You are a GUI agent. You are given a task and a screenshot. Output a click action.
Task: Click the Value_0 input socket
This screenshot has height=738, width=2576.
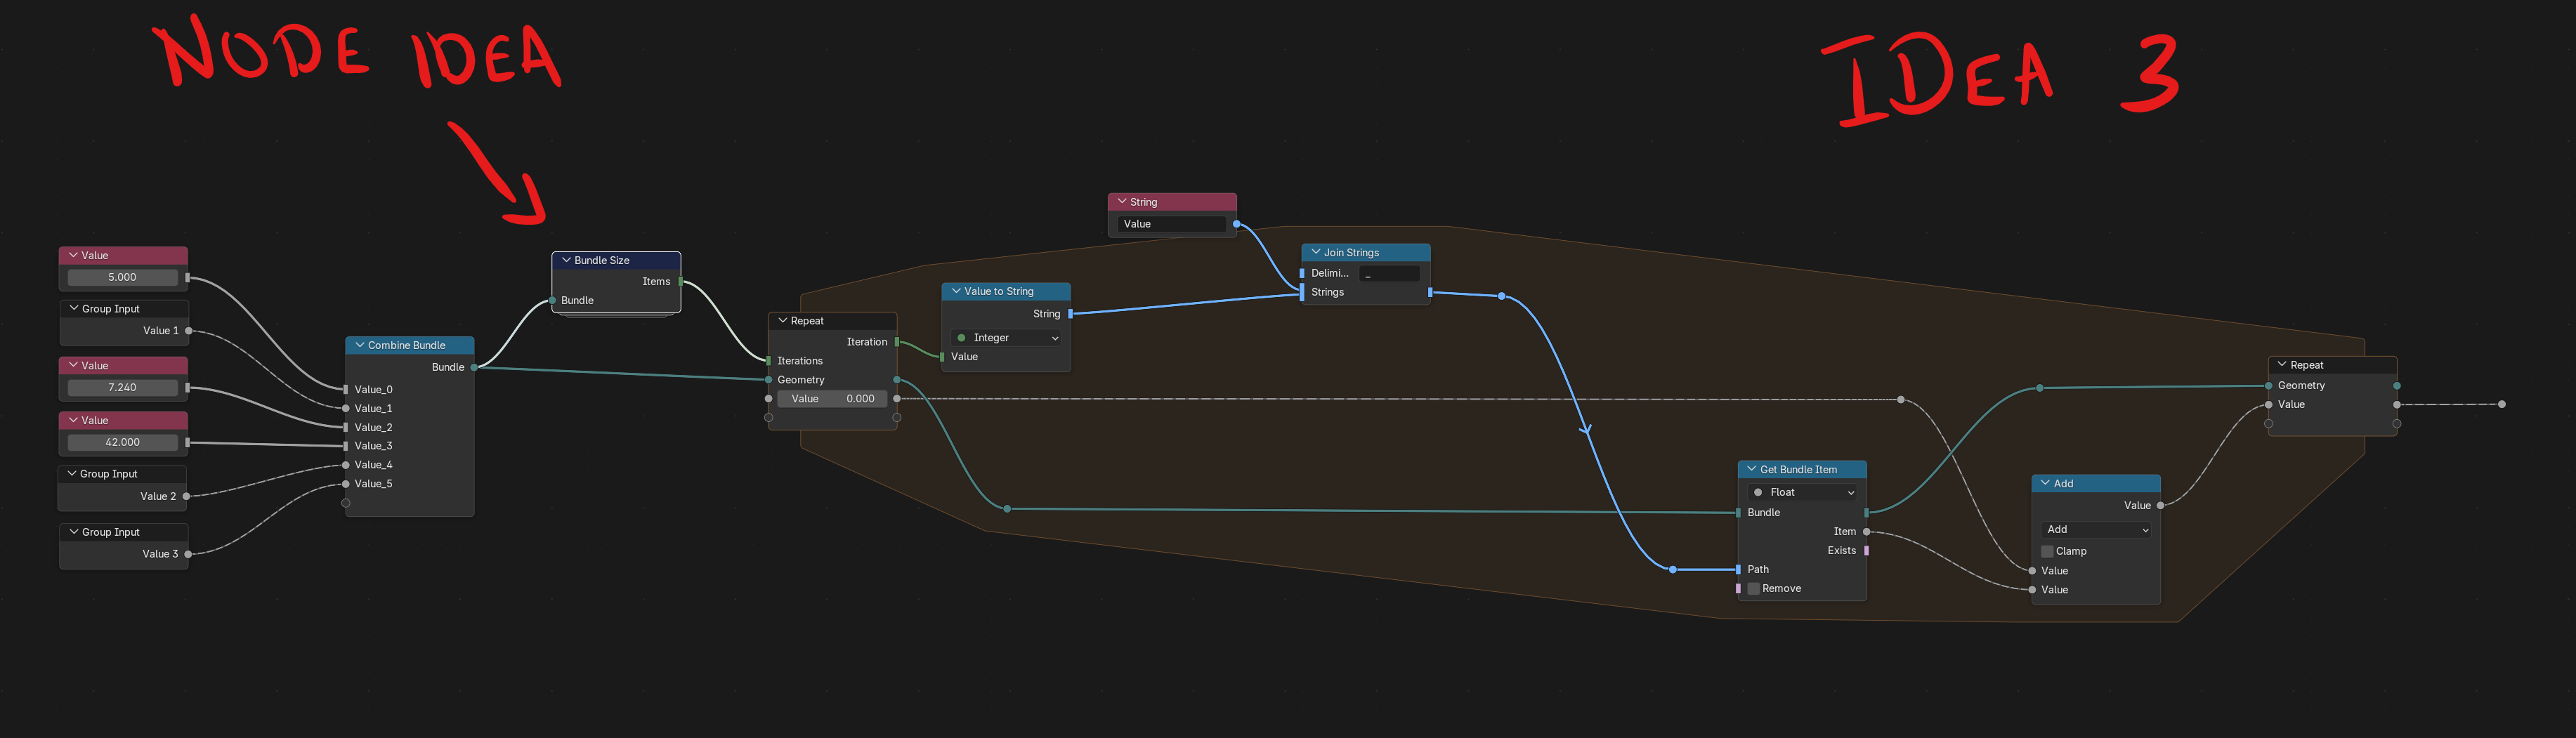(x=346, y=389)
